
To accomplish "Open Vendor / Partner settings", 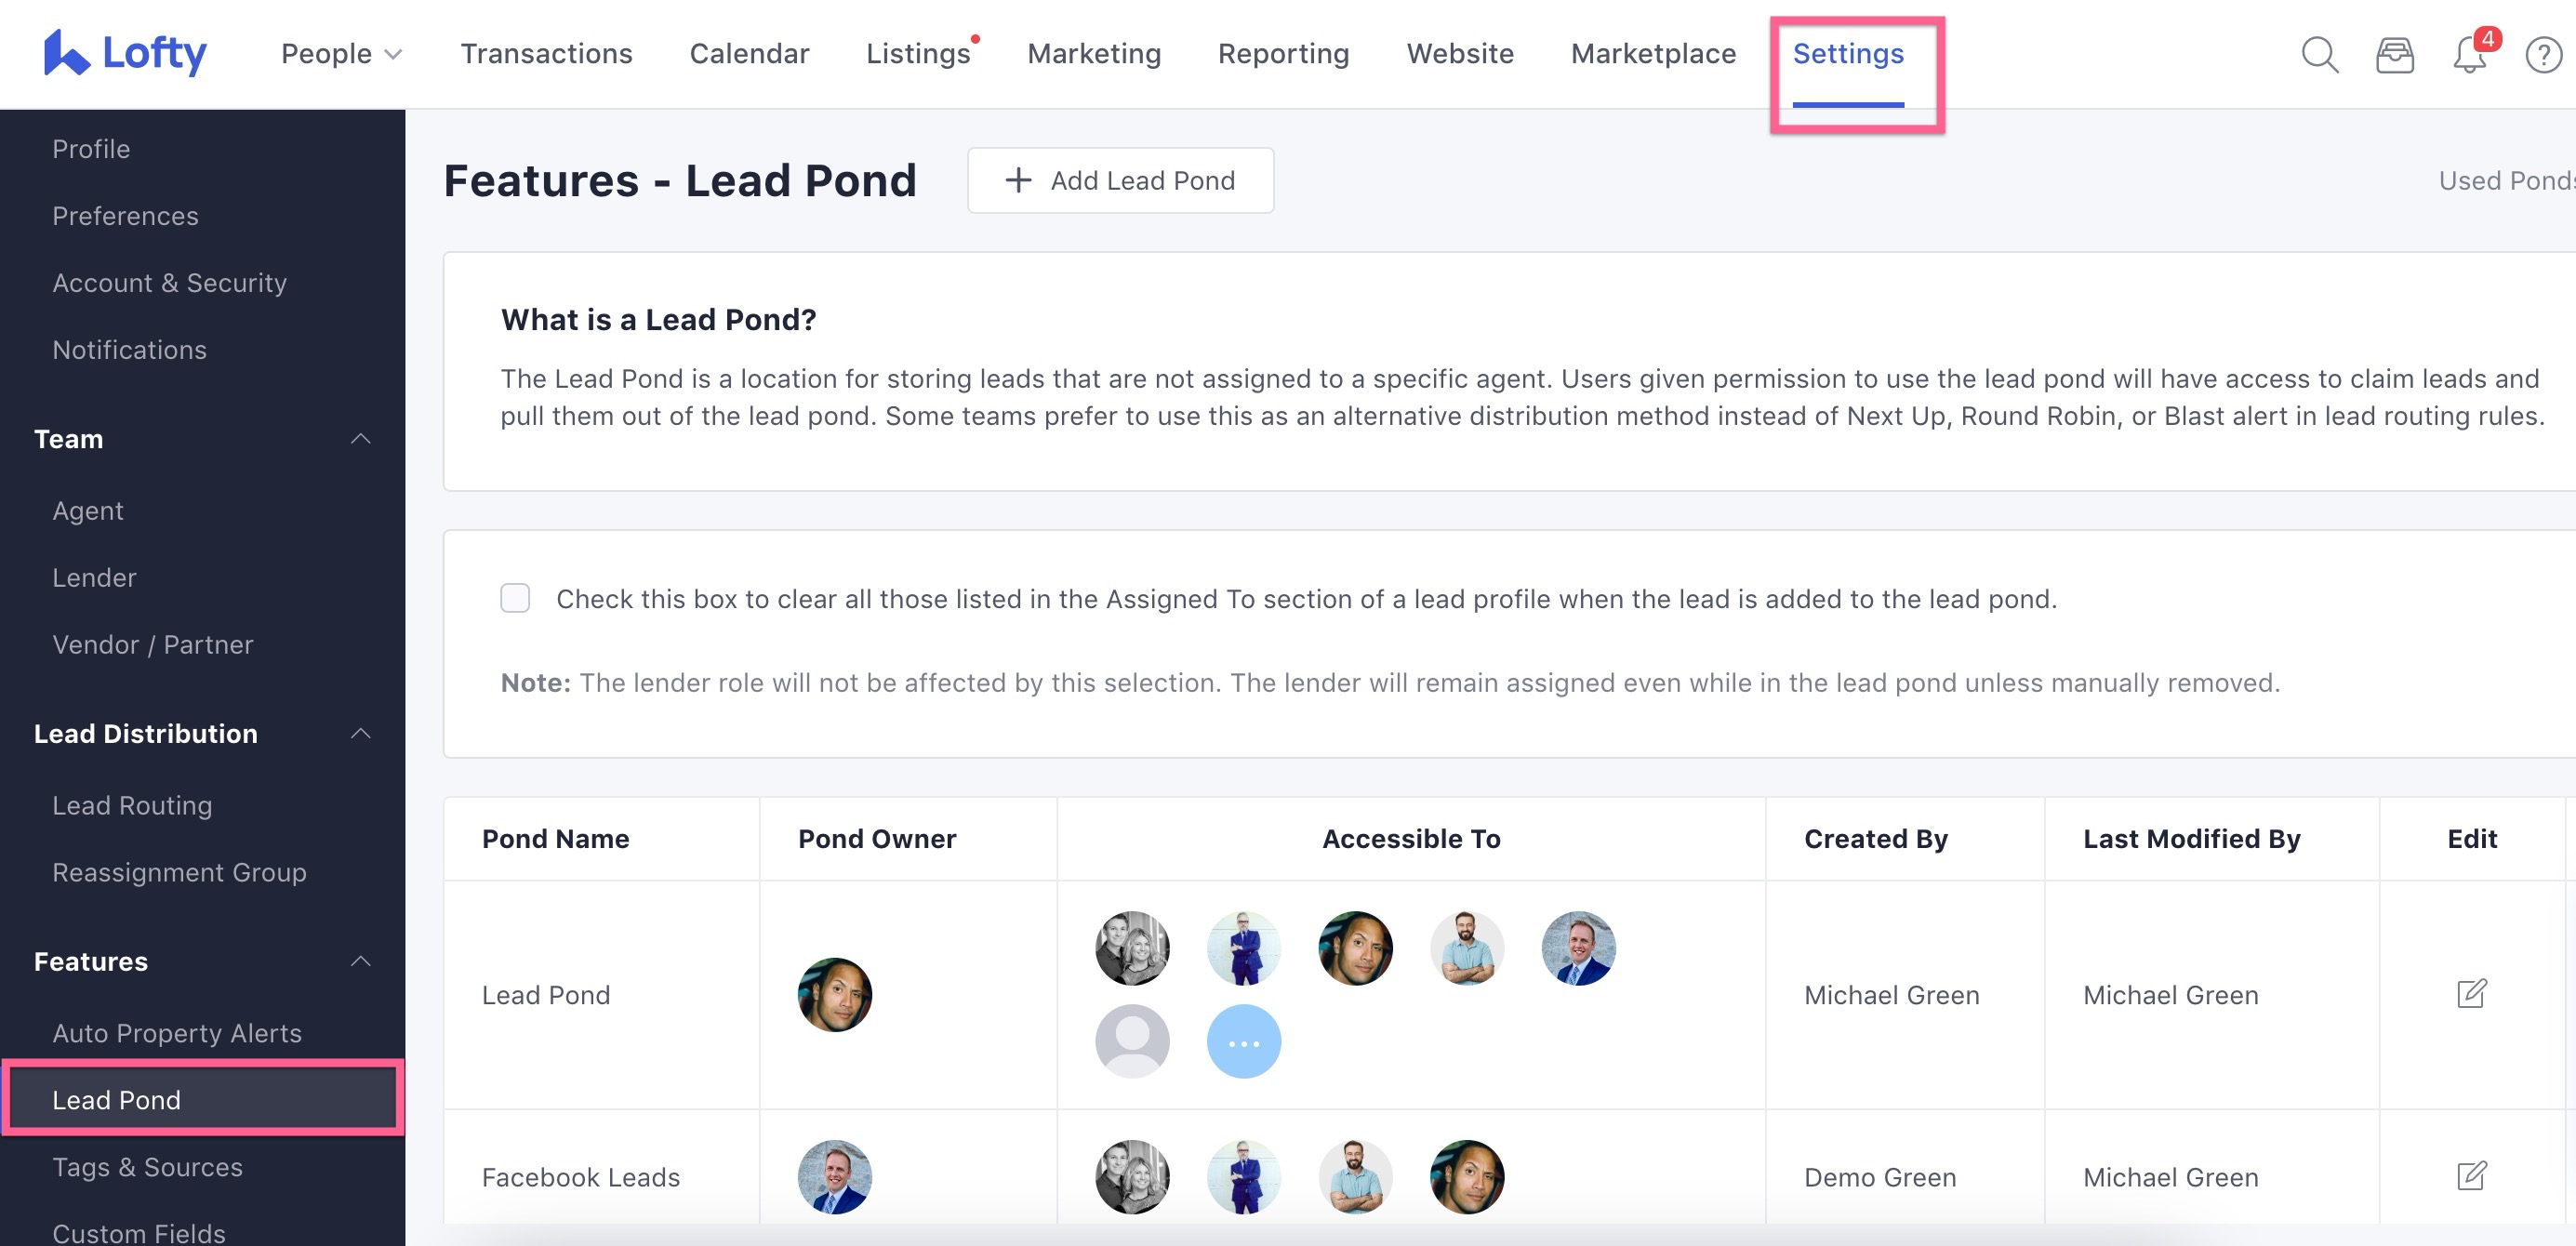I will point(153,644).
